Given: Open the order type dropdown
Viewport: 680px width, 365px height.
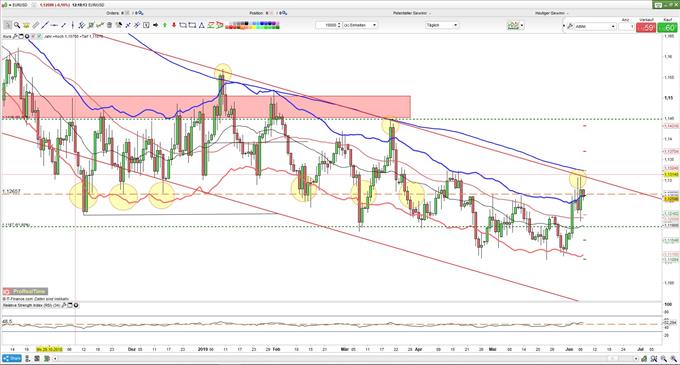Looking at the screenshot, I should pyautogui.click(x=595, y=26).
